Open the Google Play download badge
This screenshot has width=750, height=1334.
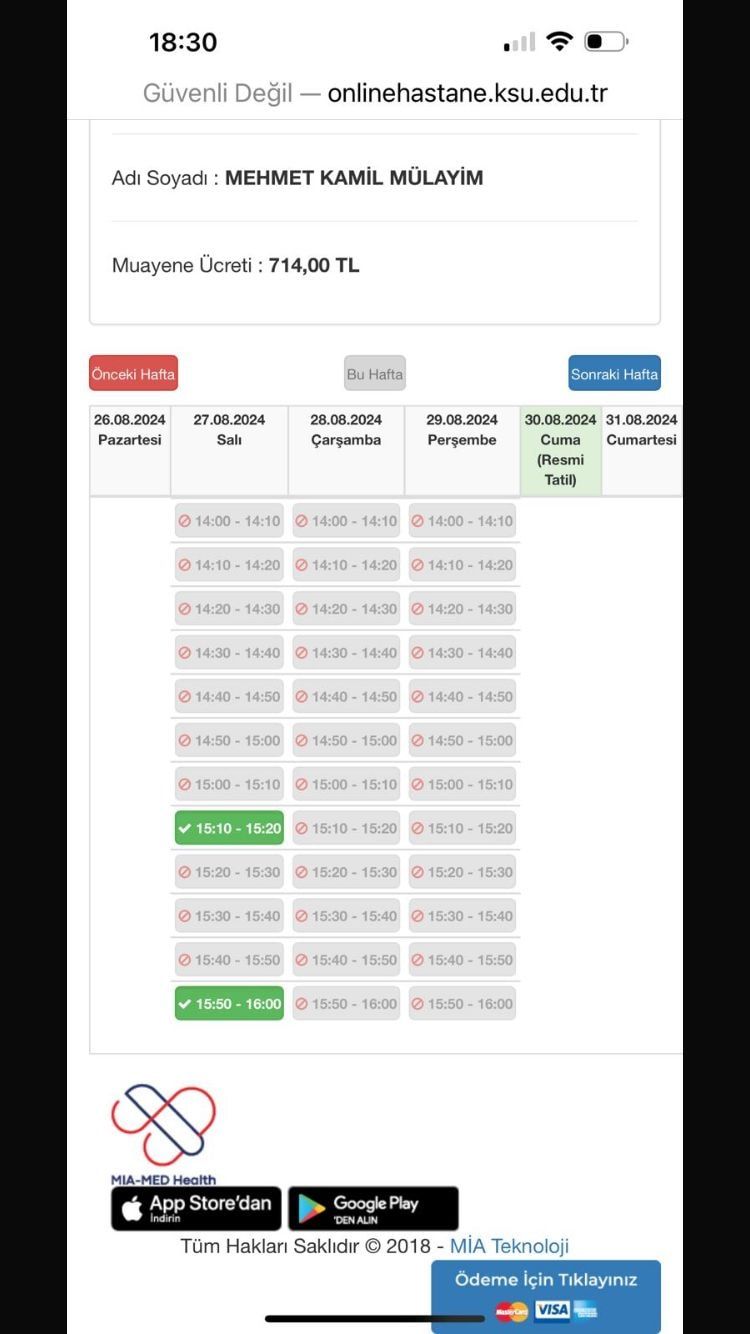coord(373,1208)
